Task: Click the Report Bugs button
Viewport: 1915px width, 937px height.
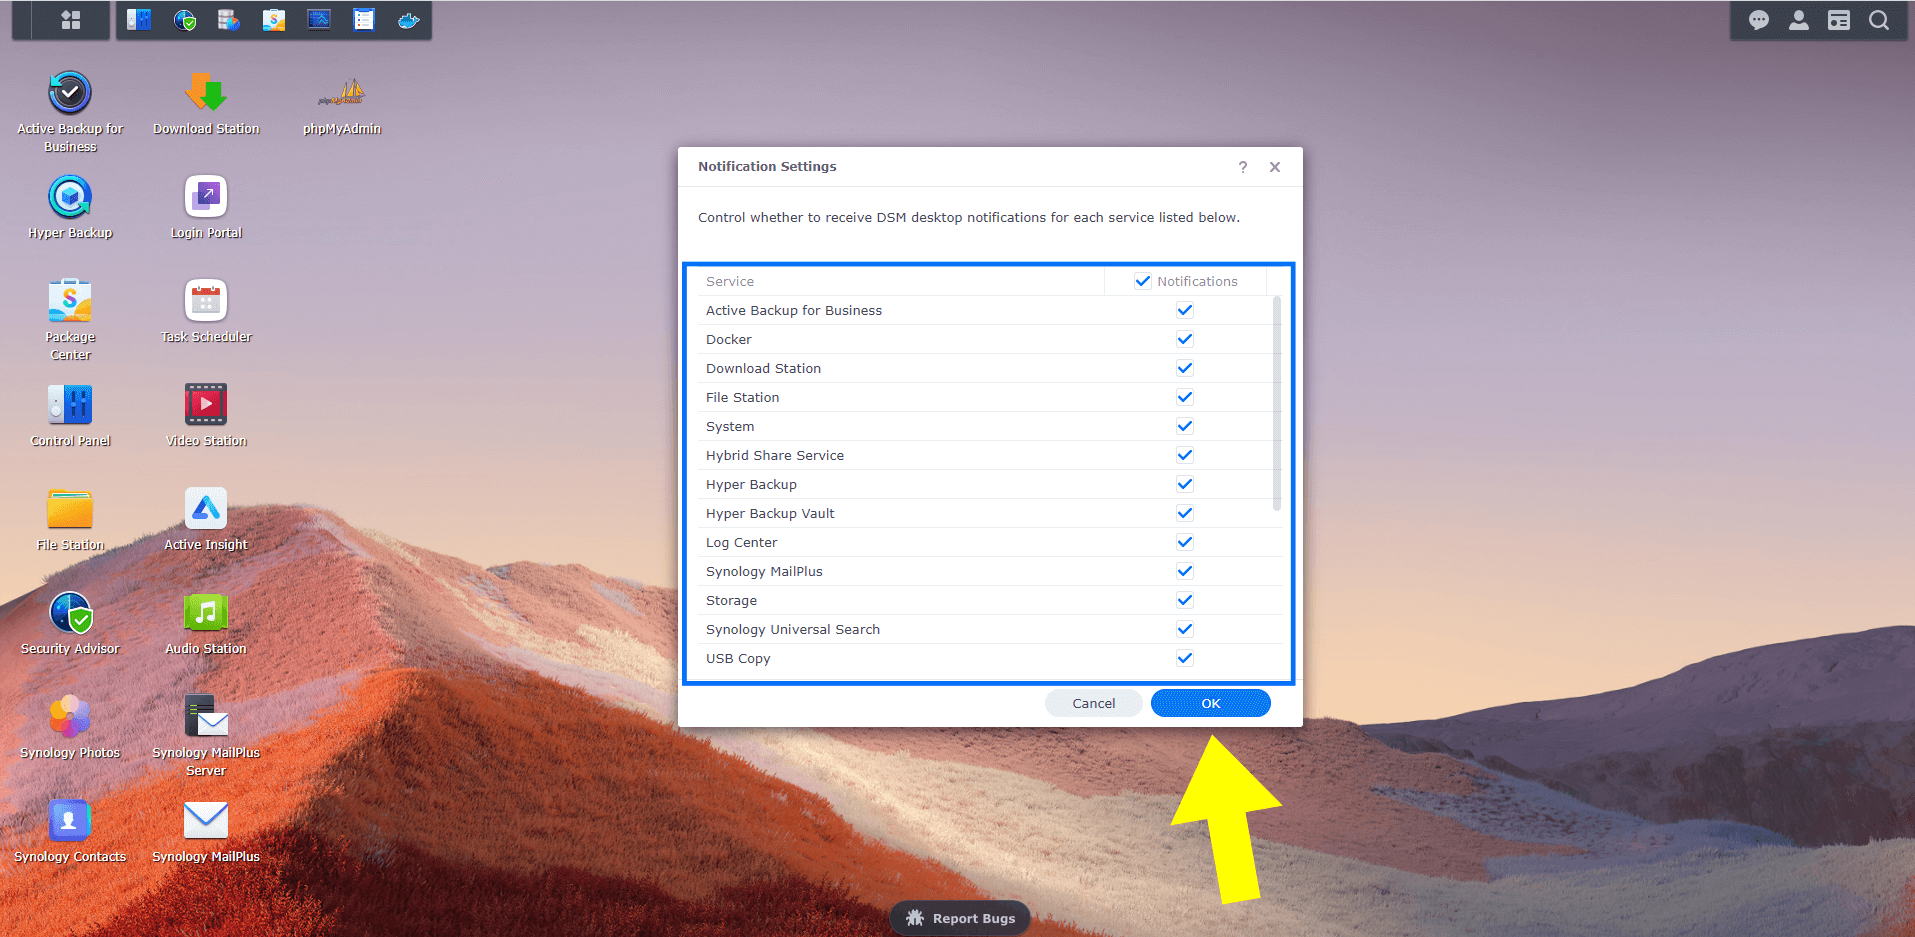Action: point(960,918)
